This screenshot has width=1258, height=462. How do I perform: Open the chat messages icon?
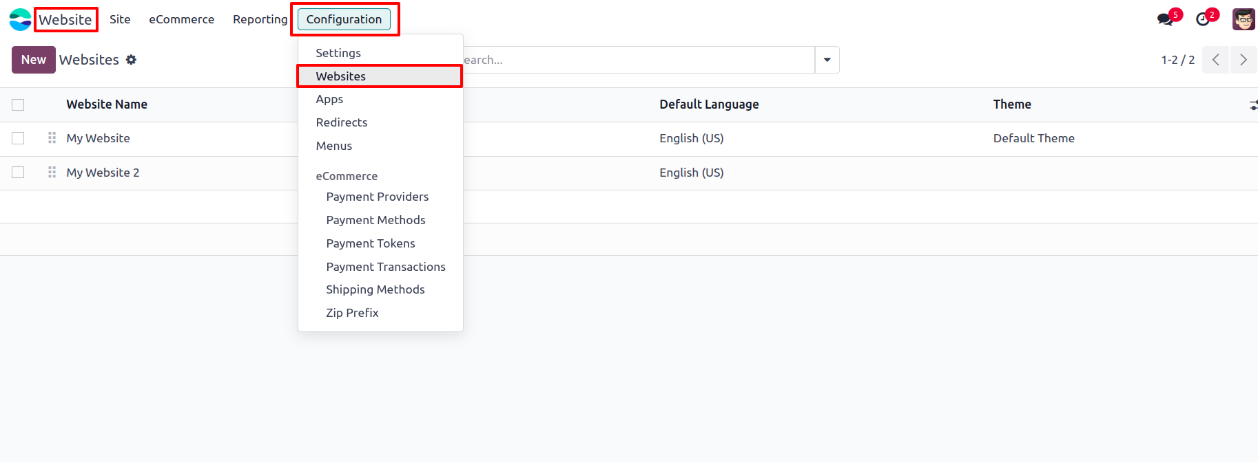pos(1165,20)
